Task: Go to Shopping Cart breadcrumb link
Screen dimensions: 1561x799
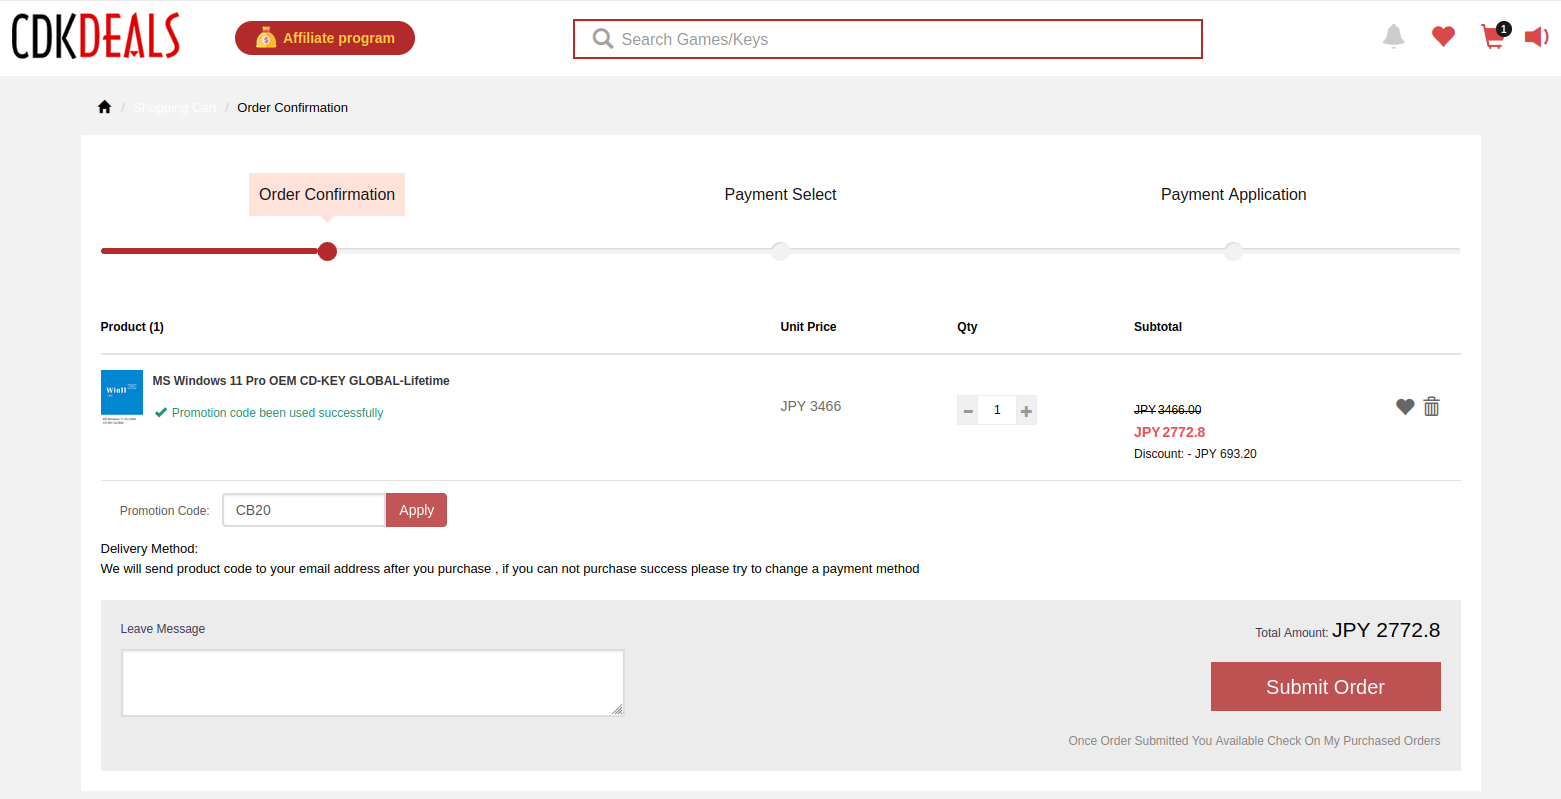Action: (x=175, y=107)
